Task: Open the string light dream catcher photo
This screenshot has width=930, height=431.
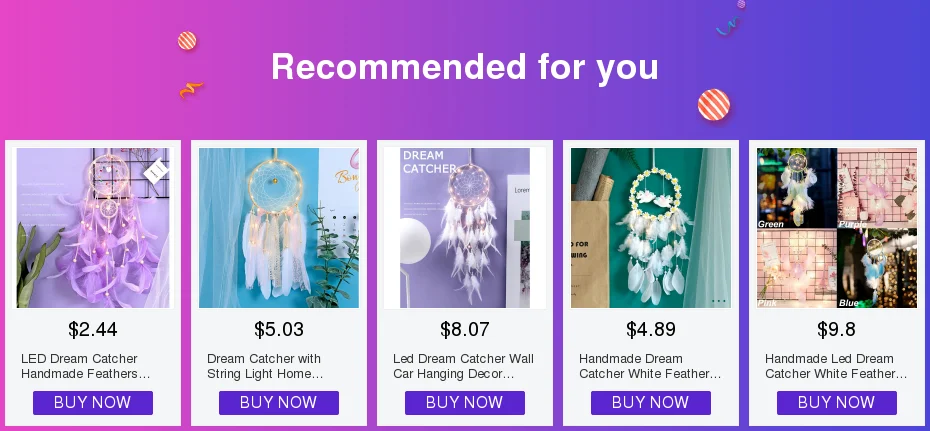Action: click(279, 228)
